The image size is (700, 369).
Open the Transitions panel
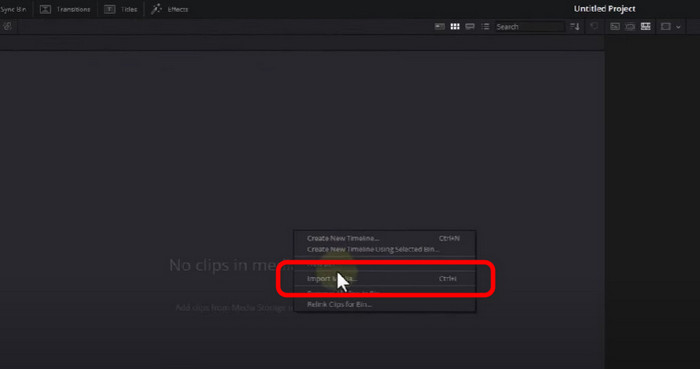point(65,9)
